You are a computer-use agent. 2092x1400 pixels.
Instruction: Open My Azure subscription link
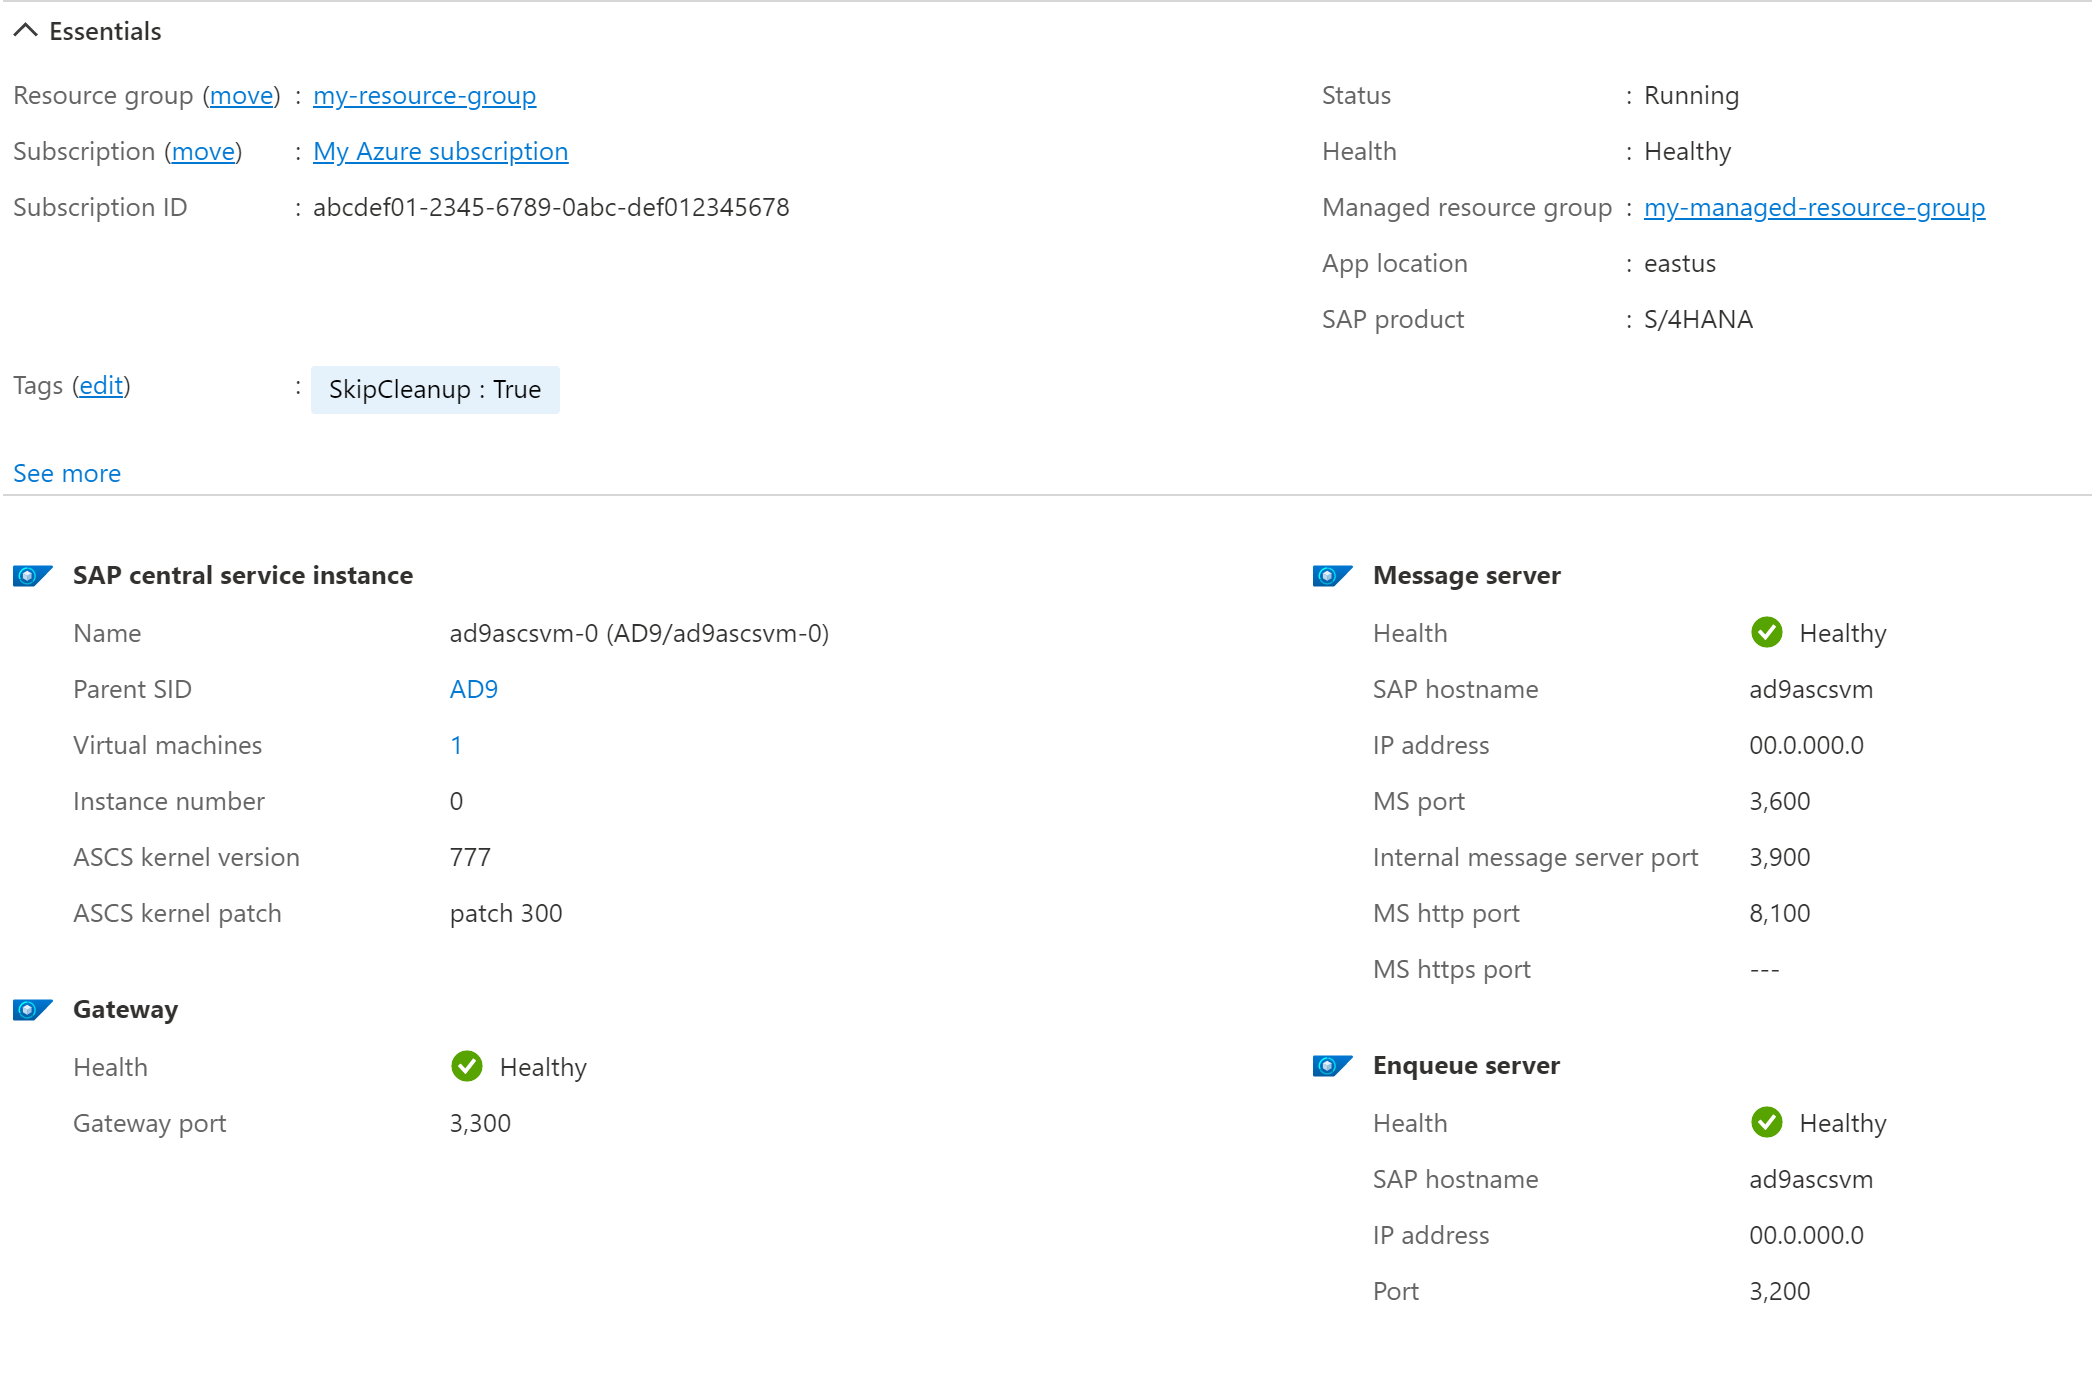pyautogui.click(x=440, y=151)
